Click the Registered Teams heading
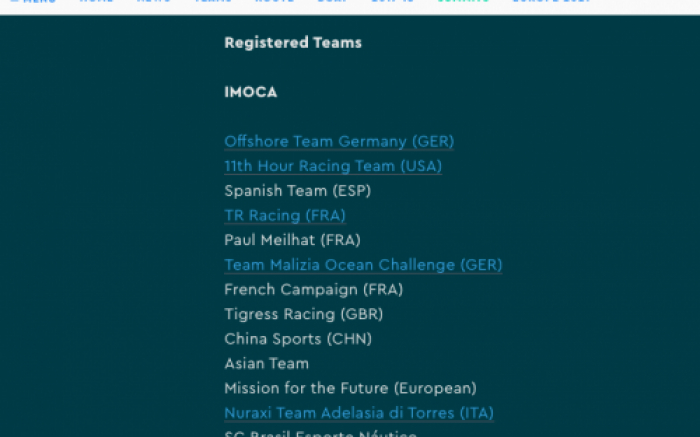 click(x=293, y=43)
